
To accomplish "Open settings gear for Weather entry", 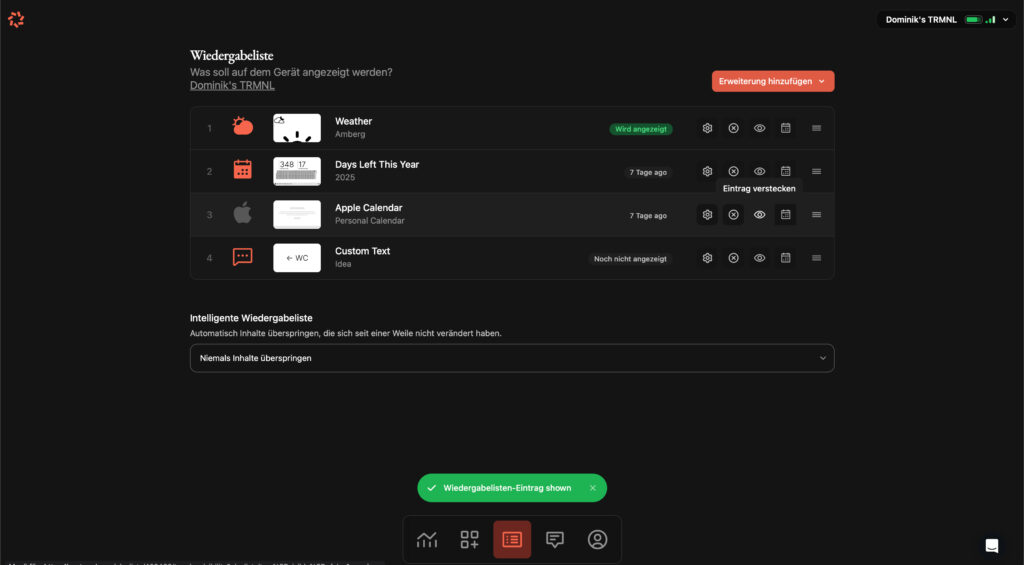I will (707, 128).
